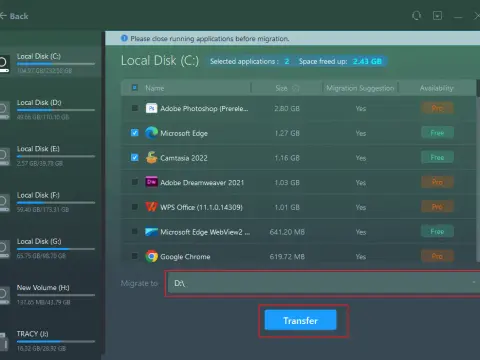The width and height of the screenshot is (480, 360).
Task: Click the Pro badge for WPS Office
Action: pos(437,207)
